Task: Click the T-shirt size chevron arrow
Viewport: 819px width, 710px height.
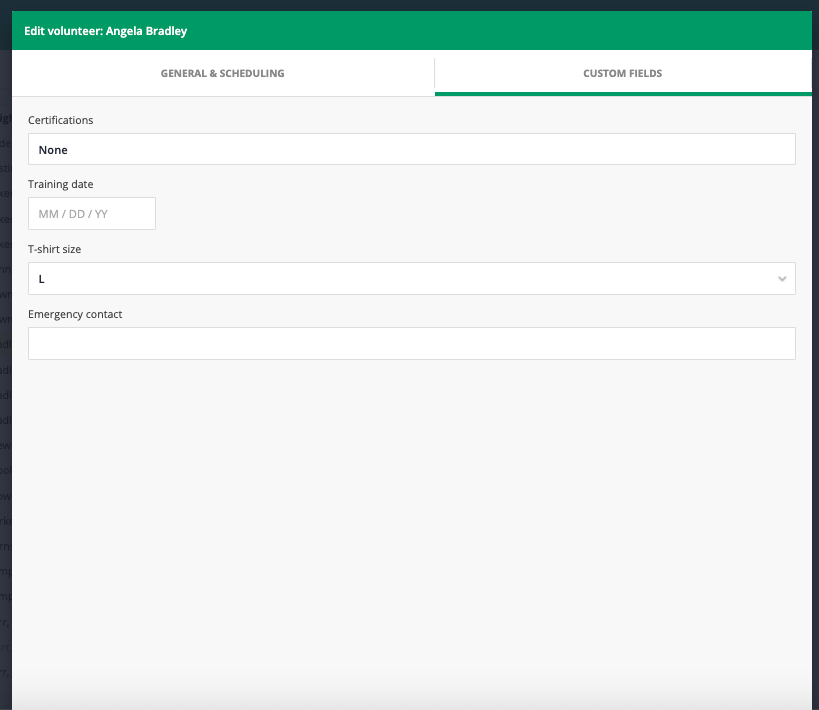Action: click(782, 279)
